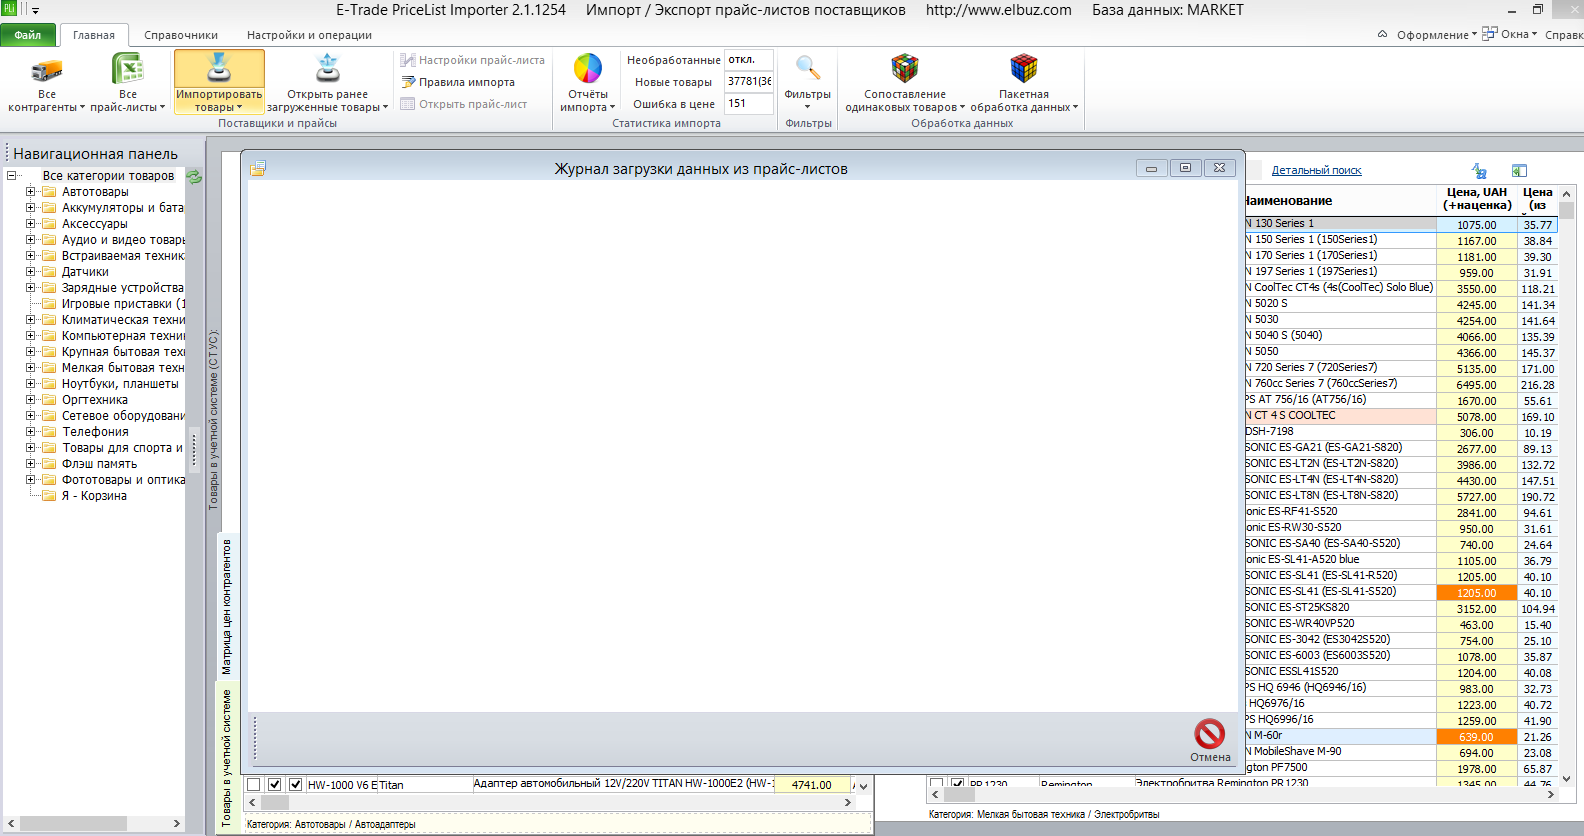Click orange price cell 1205.00

pyautogui.click(x=1476, y=593)
